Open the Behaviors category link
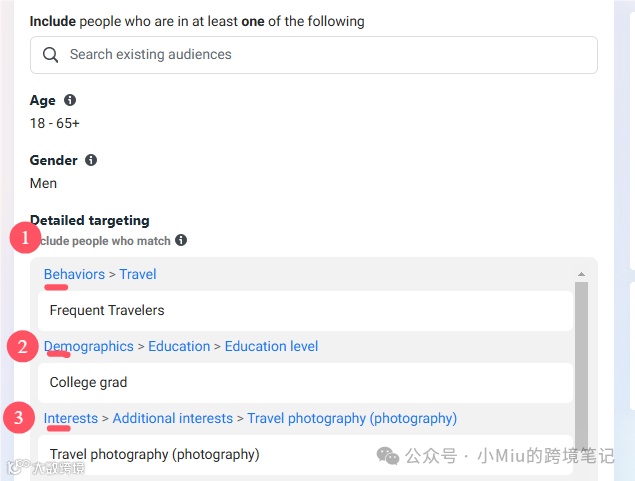The width and height of the screenshot is (635, 481). coord(74,274)
